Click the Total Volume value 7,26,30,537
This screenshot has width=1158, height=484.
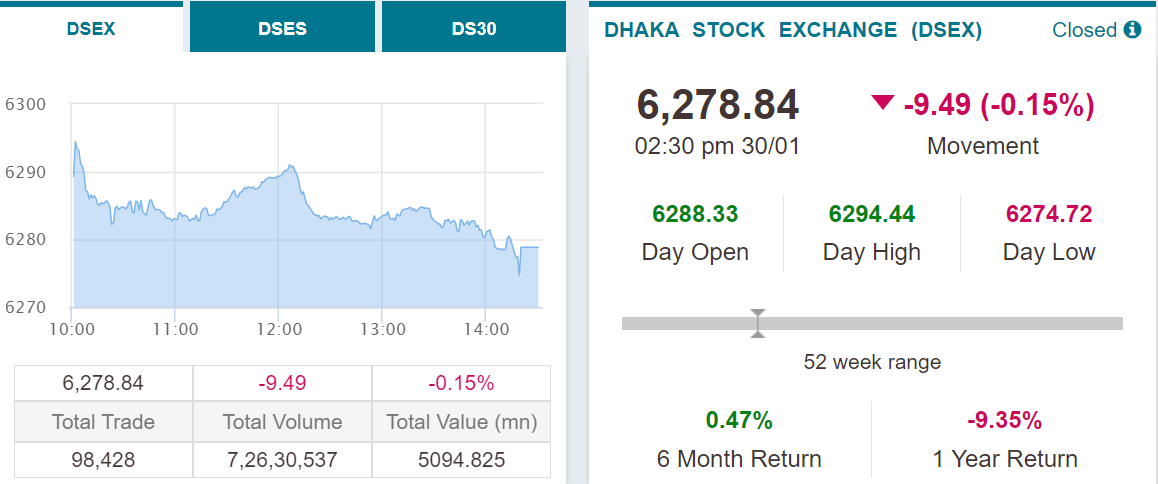click(x=282, y=460)
